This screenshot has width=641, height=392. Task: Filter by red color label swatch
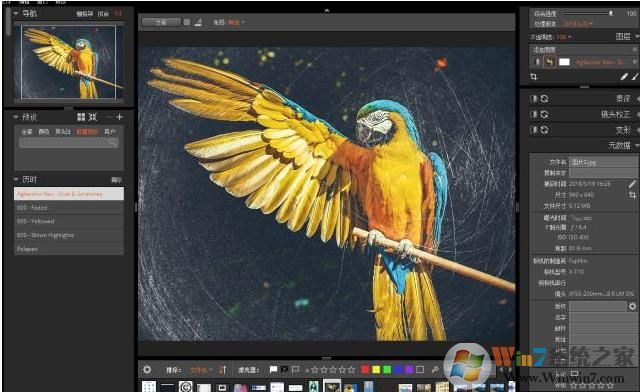tap(365, 370)
